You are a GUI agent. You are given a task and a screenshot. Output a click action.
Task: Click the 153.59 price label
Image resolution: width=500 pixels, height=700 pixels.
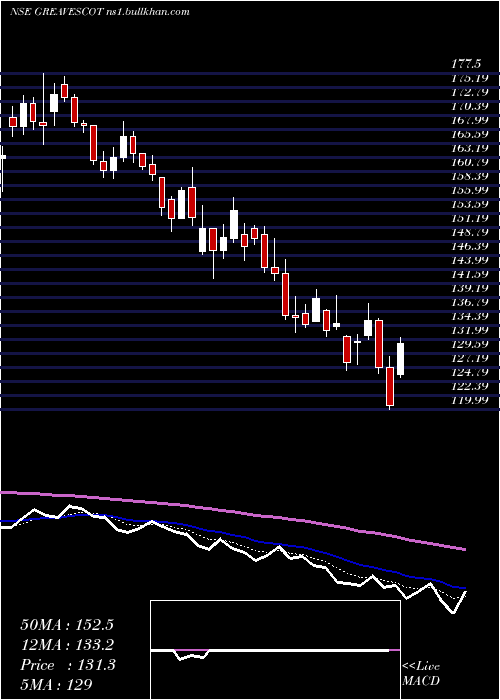pos(471,204)
